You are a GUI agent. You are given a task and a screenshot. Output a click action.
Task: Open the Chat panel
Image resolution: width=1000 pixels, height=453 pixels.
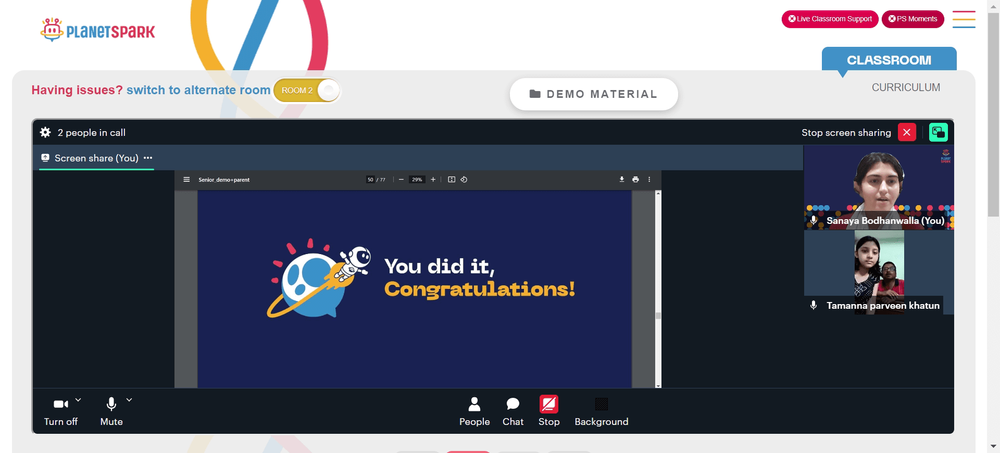tap(513, 412)
